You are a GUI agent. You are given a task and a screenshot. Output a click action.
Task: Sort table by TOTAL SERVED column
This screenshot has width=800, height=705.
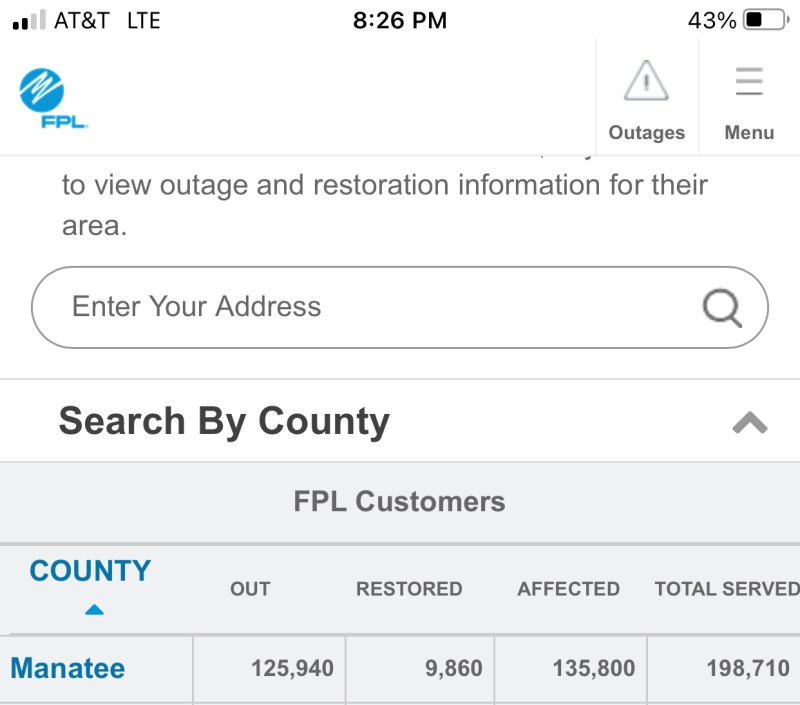[726, 589]
